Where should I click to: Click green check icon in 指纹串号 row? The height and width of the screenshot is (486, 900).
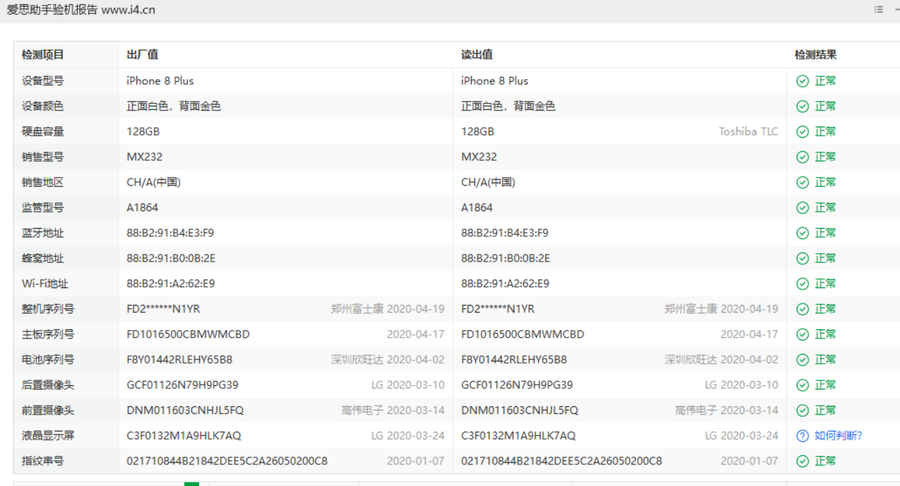[802, 461]
